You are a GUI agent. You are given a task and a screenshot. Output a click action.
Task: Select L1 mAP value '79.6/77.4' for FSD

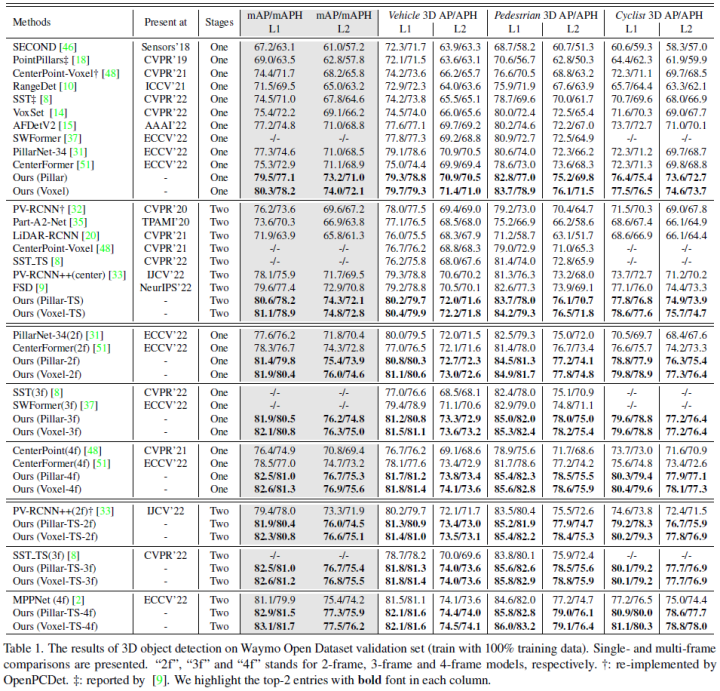pos(275,288)
